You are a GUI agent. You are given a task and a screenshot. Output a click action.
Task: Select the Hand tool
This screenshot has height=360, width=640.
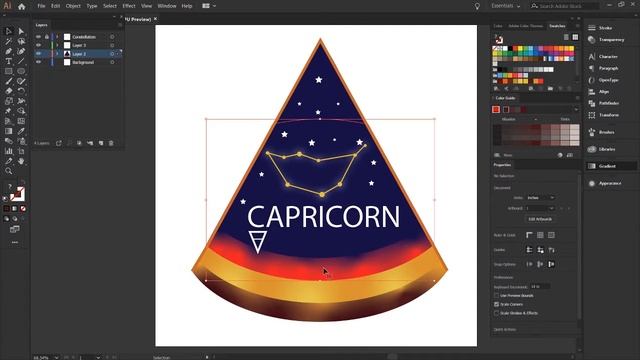(x=21, y=161)
